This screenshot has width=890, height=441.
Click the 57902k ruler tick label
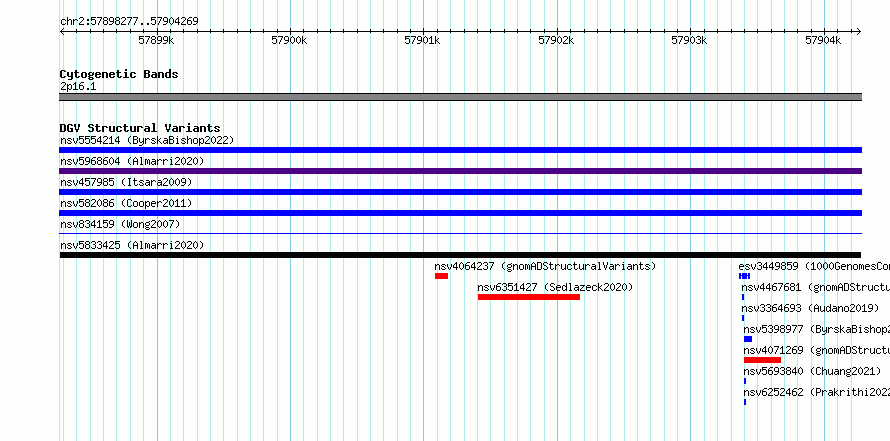[556, 40]
